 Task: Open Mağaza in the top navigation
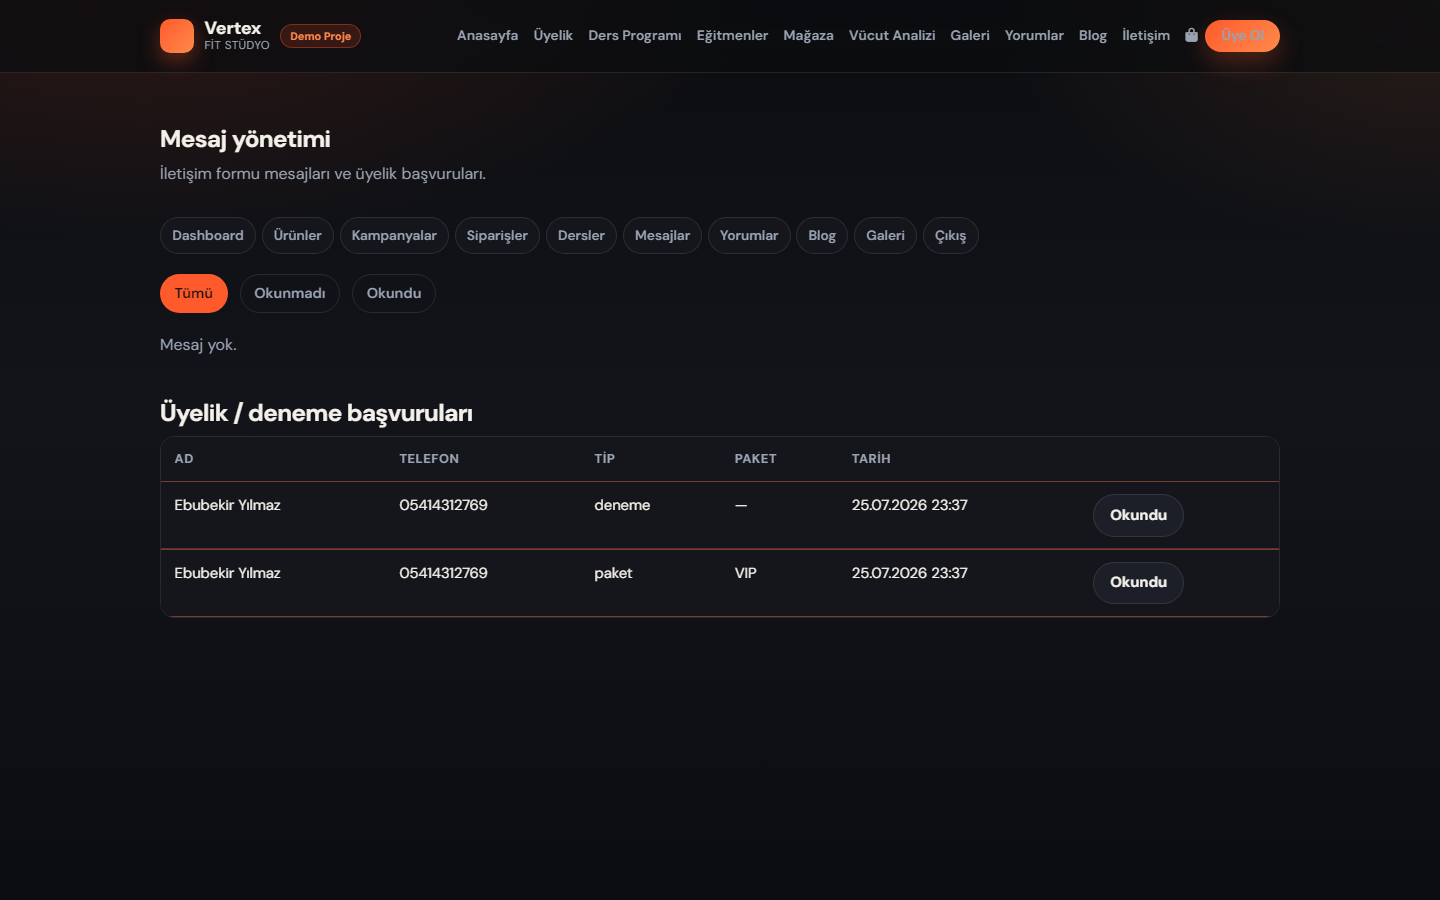(x=808, y=36)
